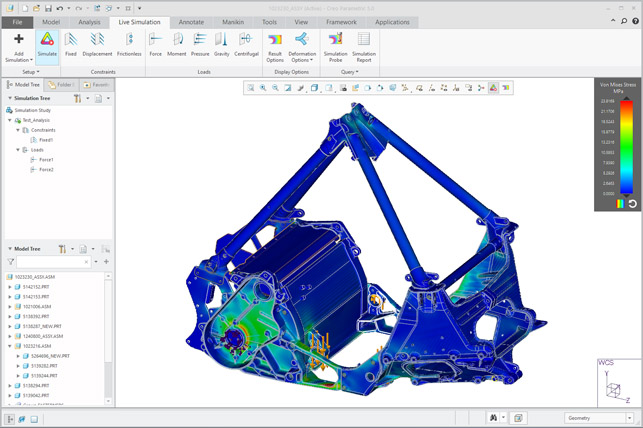Toggle the simulation display icon in graphics toolbar
This screenshot has height=428, width=643.
pos(493,88)
